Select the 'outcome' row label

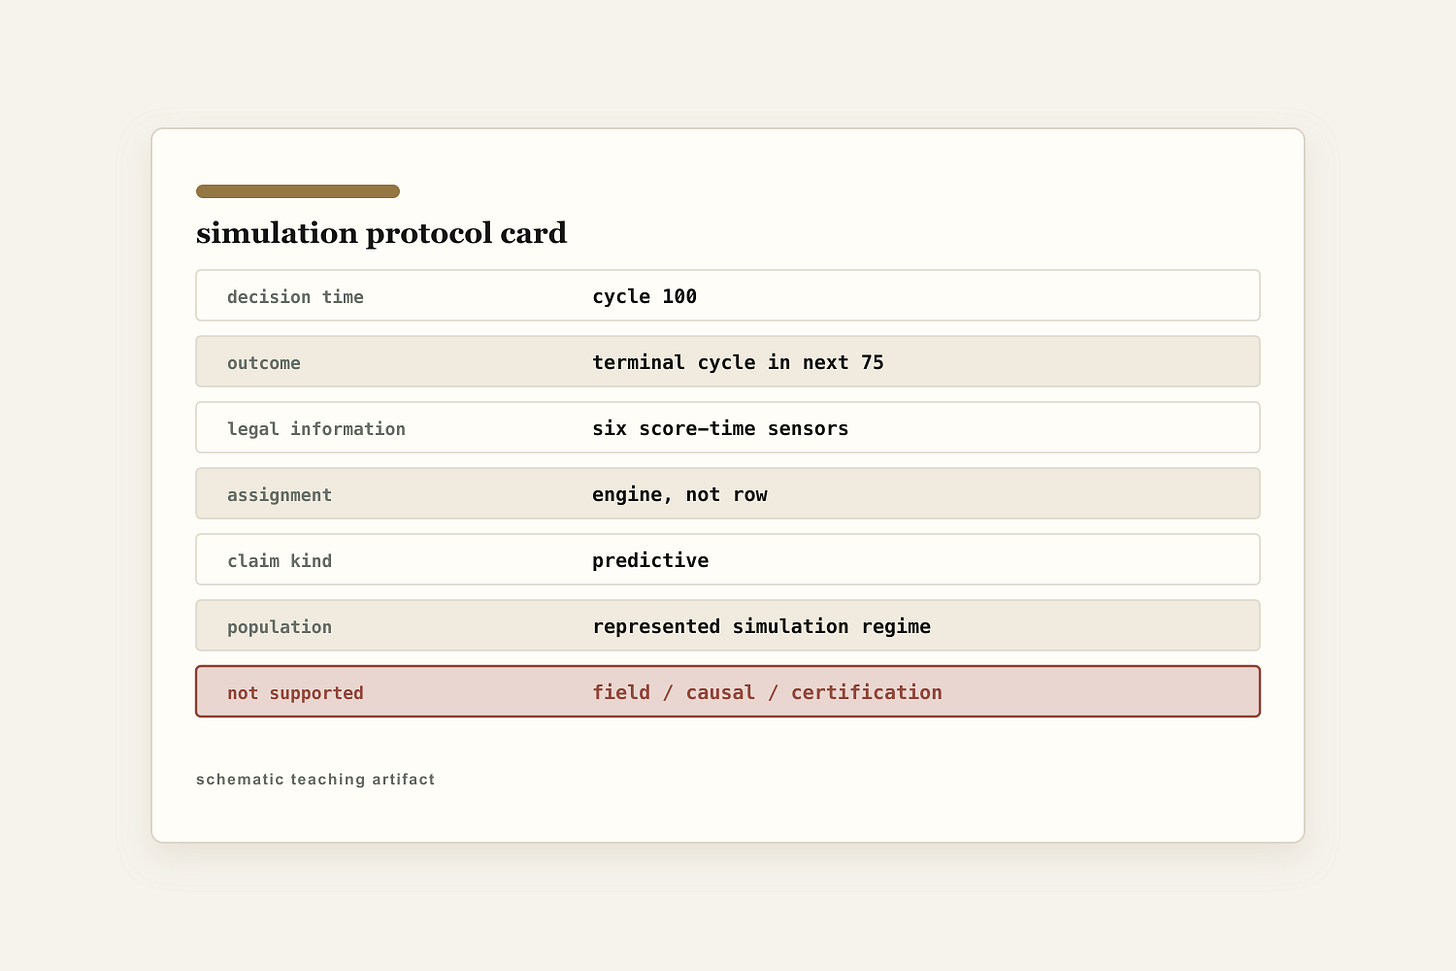click(263, 363)
